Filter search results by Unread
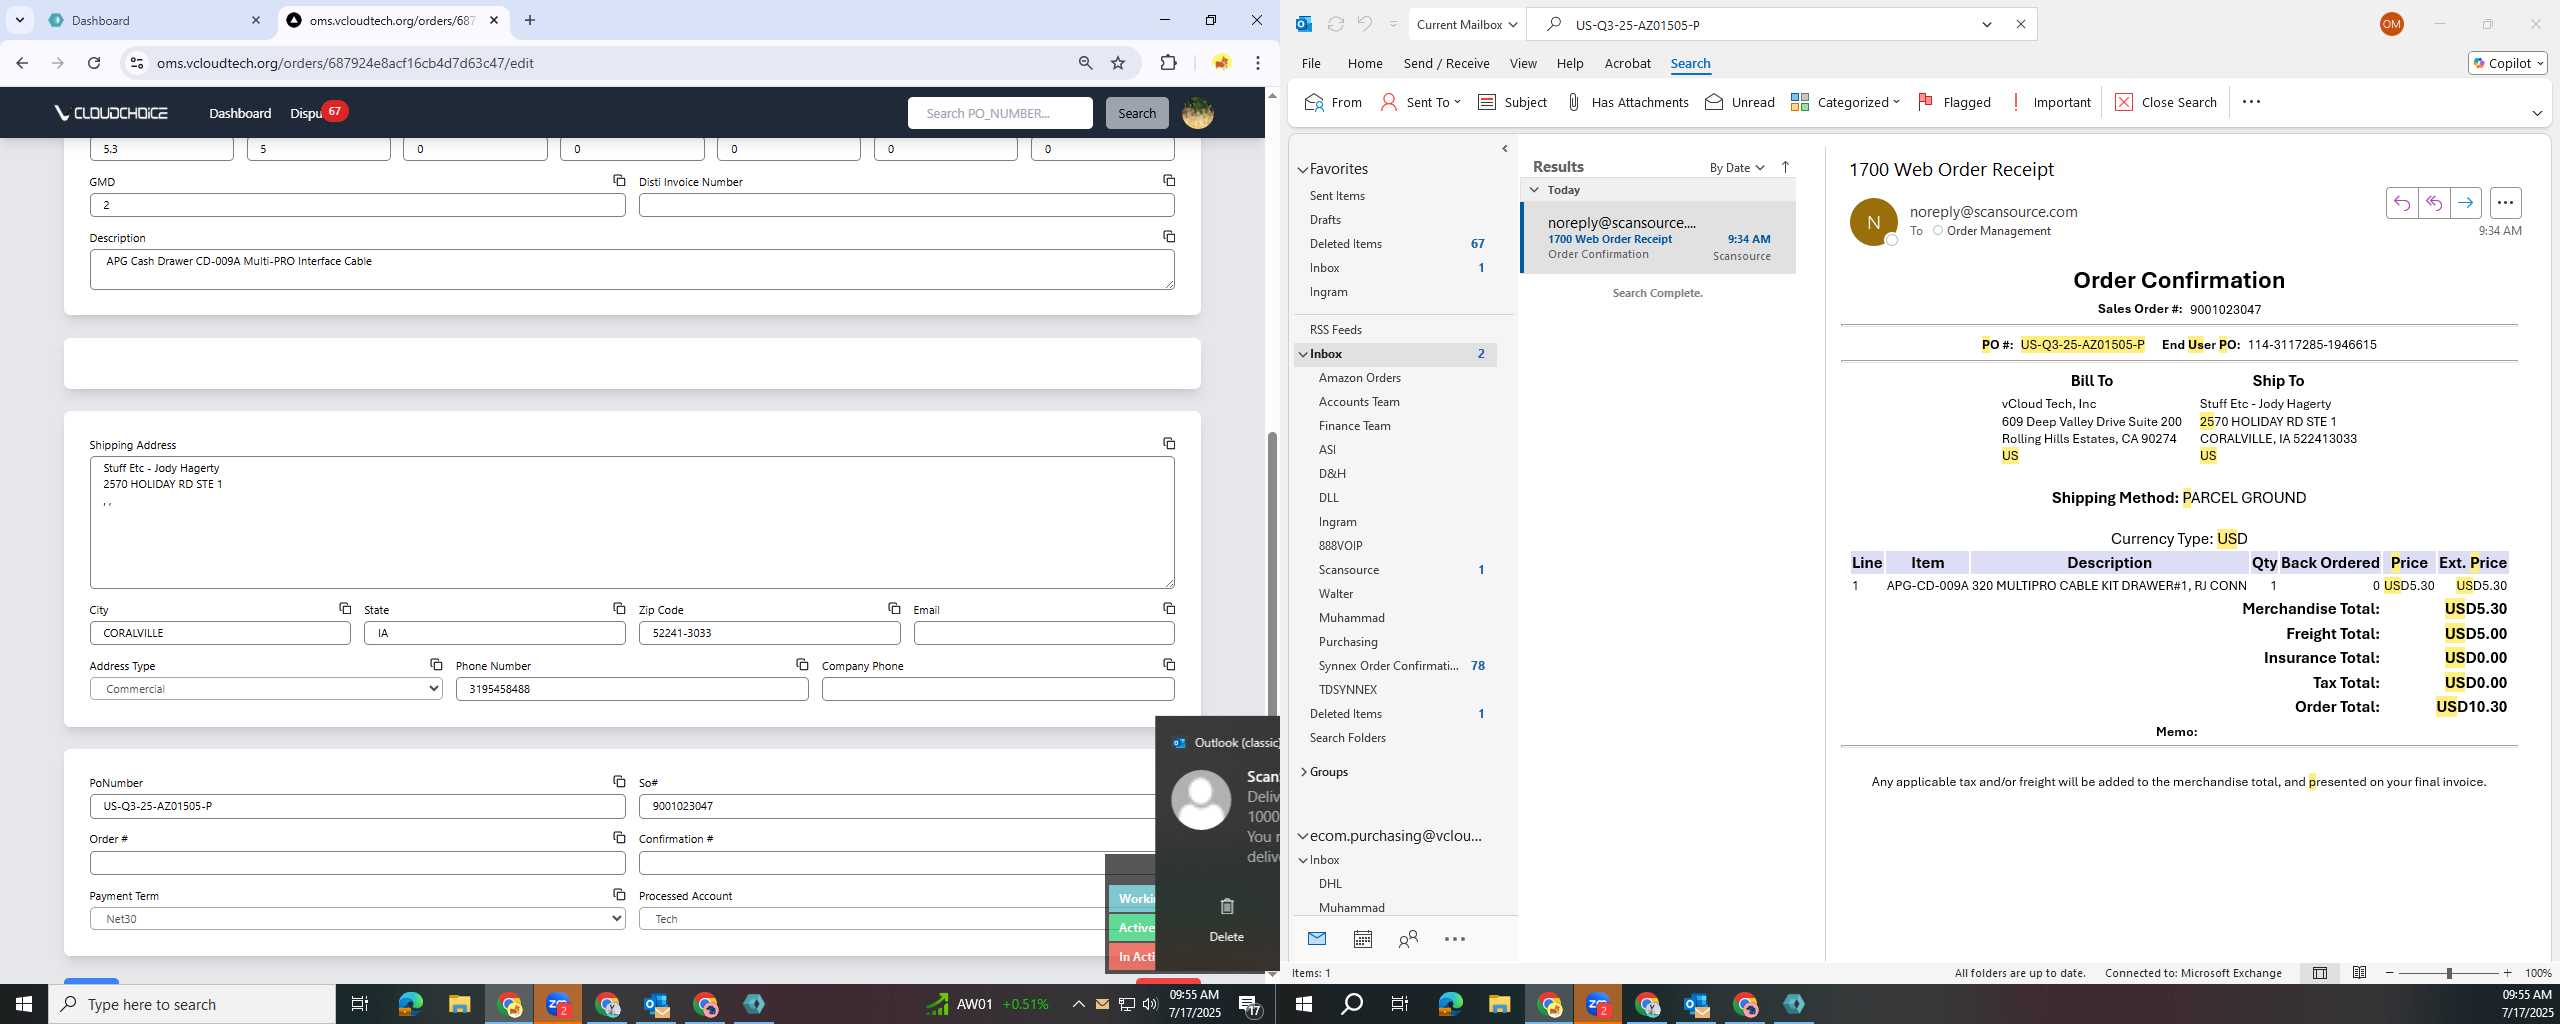2560x1024 pixels. (x=1740, y=102)
